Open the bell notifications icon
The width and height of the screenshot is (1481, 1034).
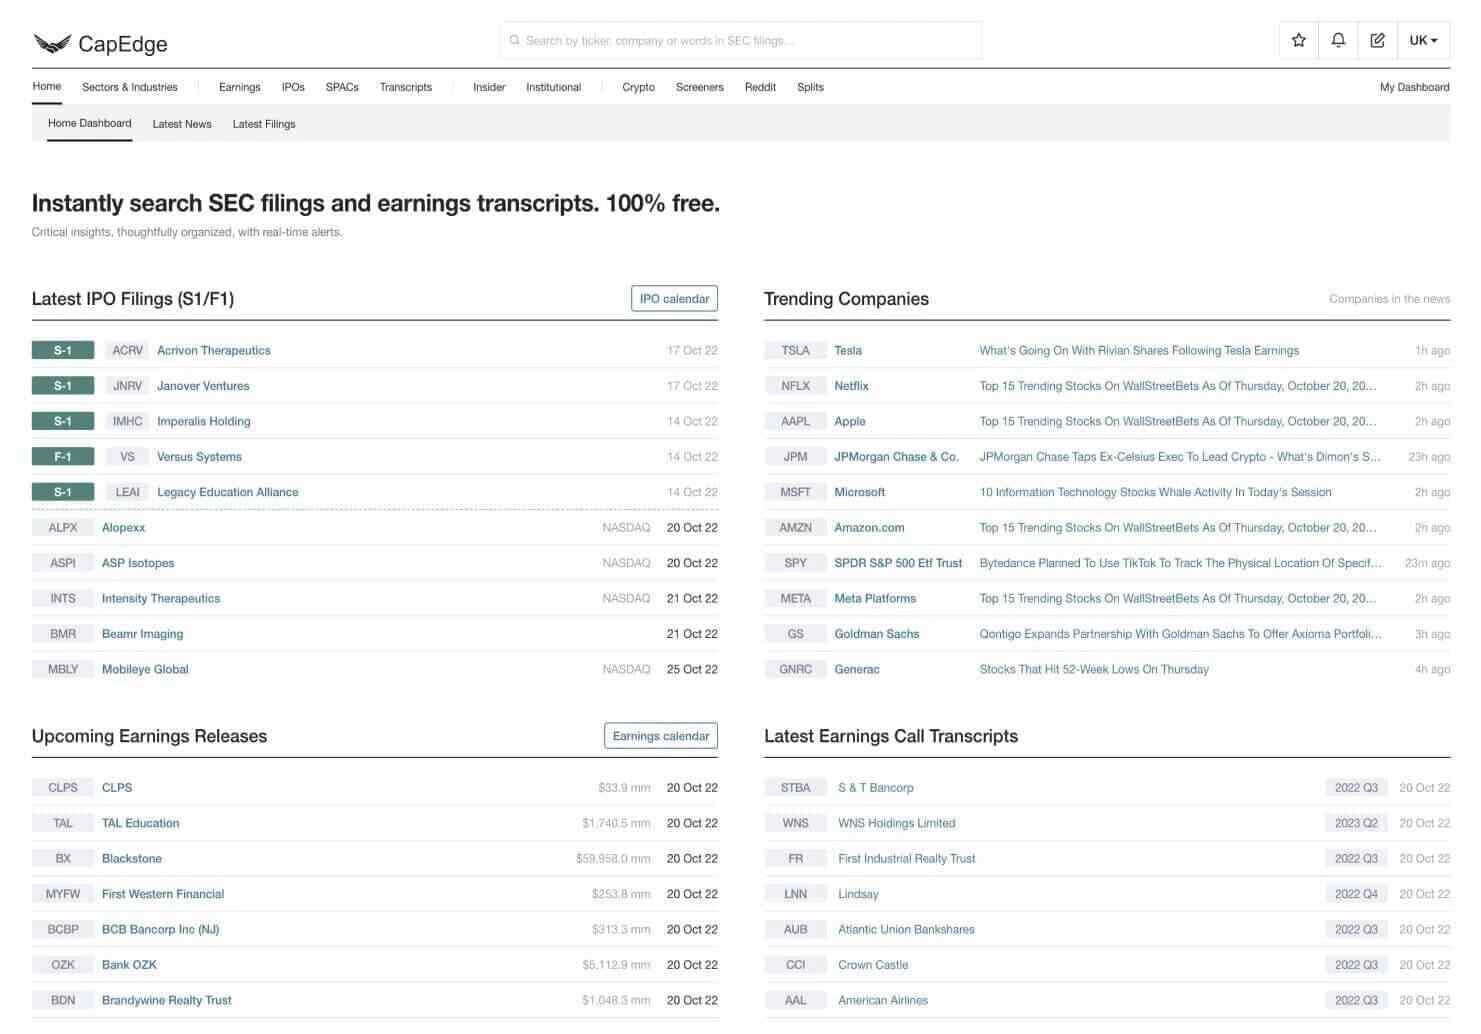1338,41
